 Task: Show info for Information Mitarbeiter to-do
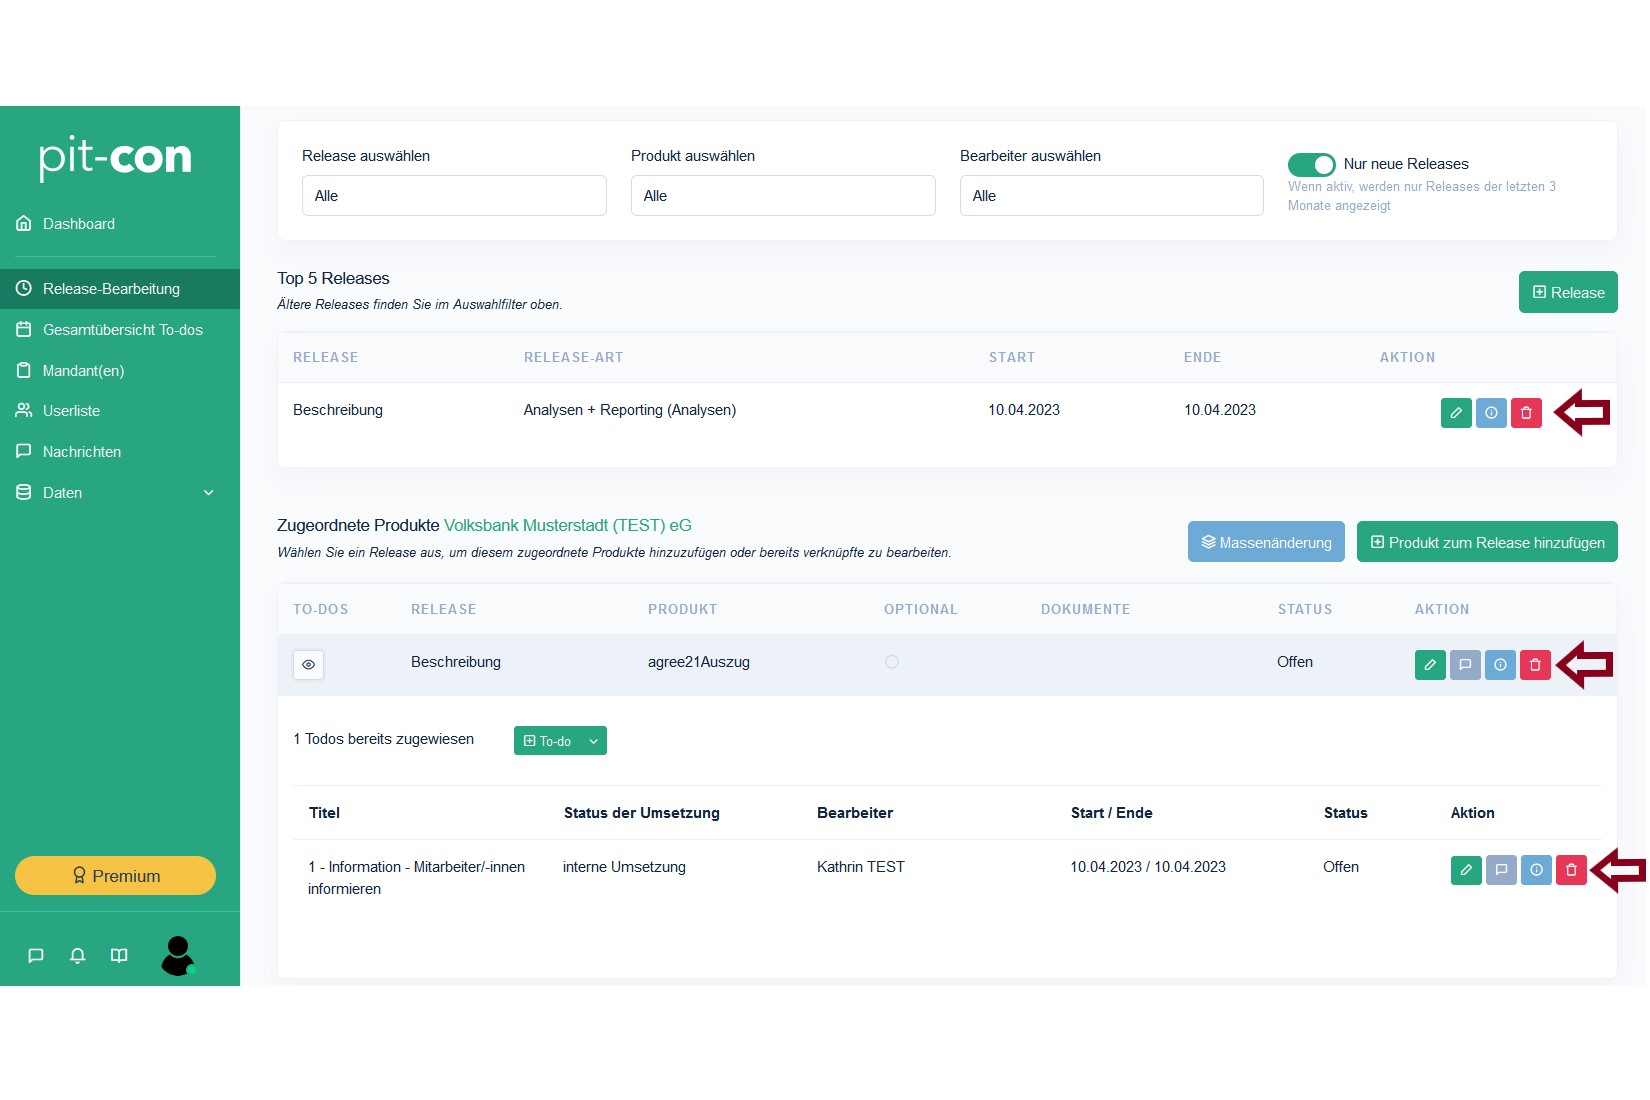tap(1536, 870)
